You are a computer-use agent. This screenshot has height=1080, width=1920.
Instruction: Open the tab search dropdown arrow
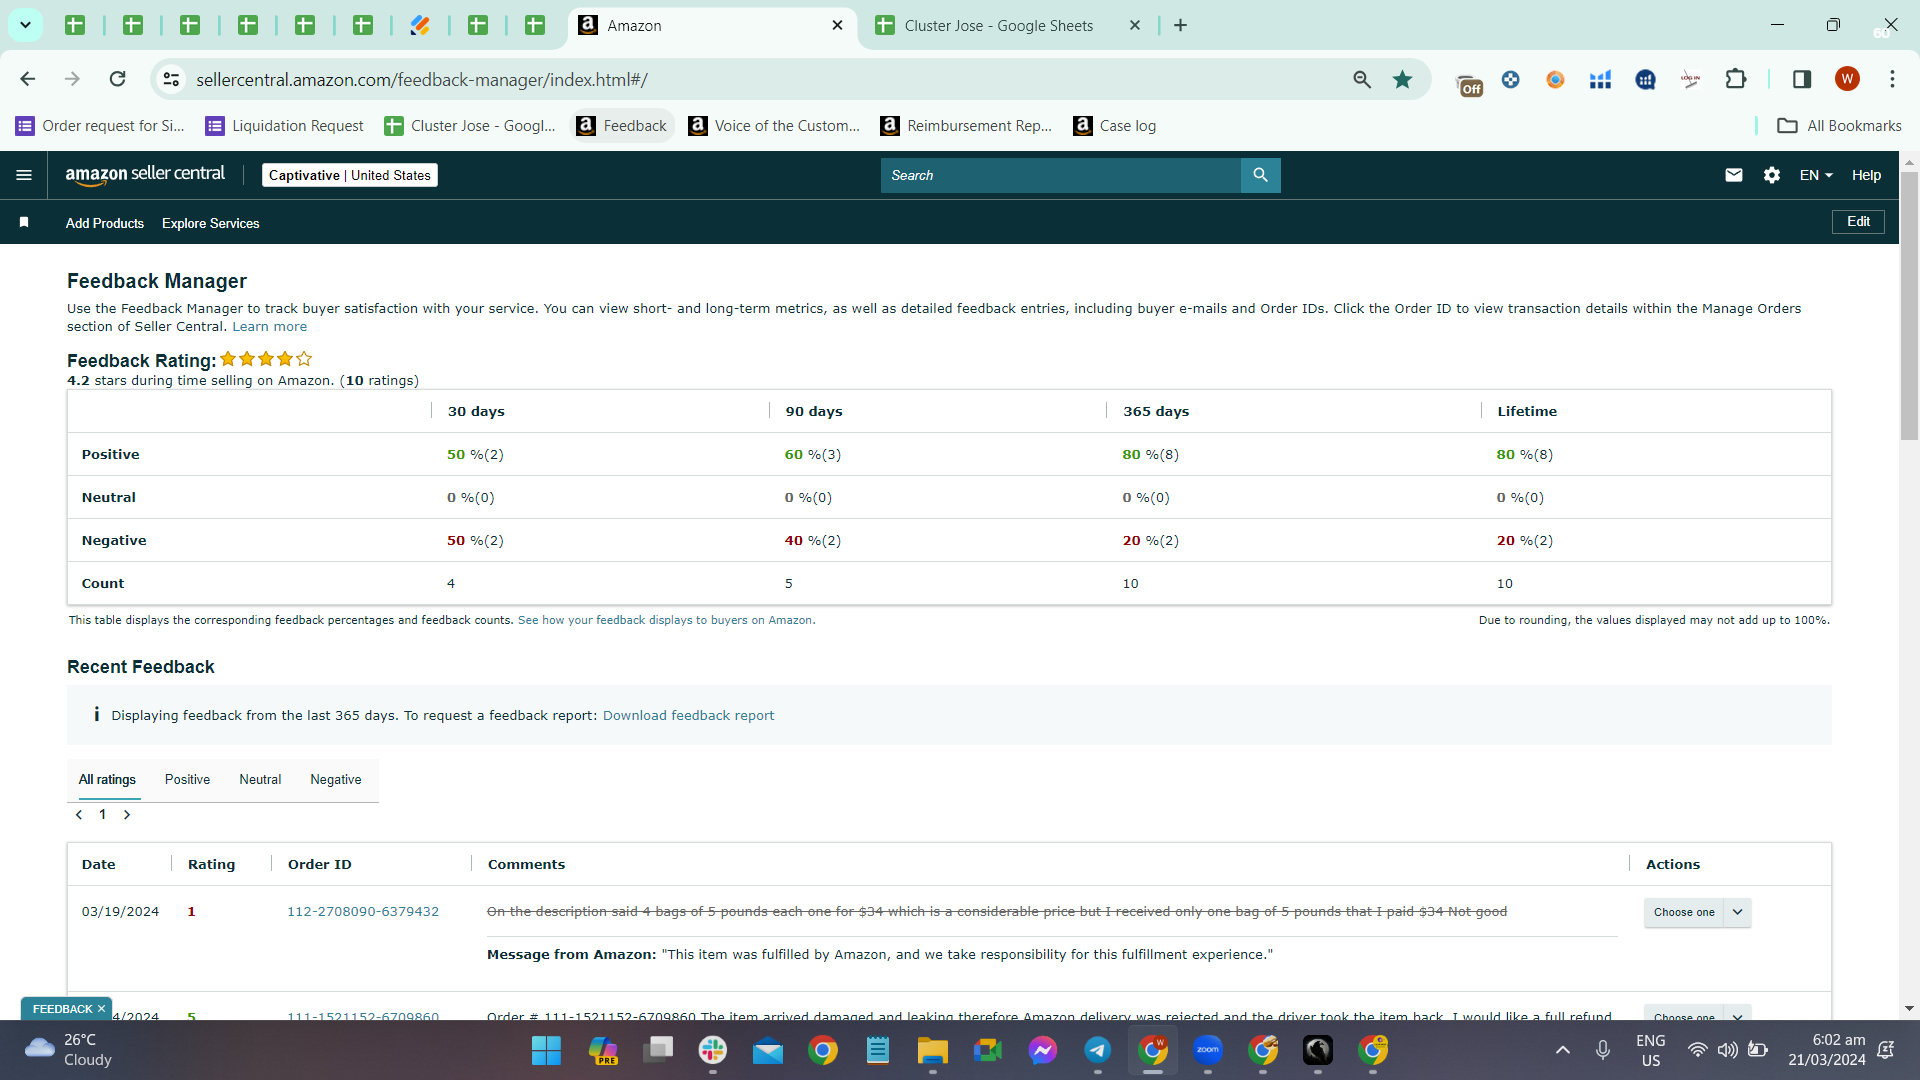click(x=25, y=25)
